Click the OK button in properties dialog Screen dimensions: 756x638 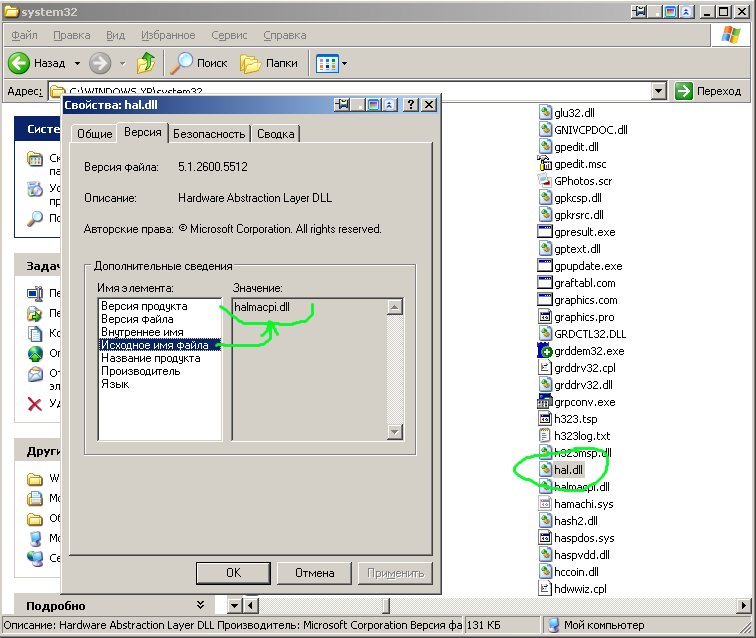tap(233, 573)
